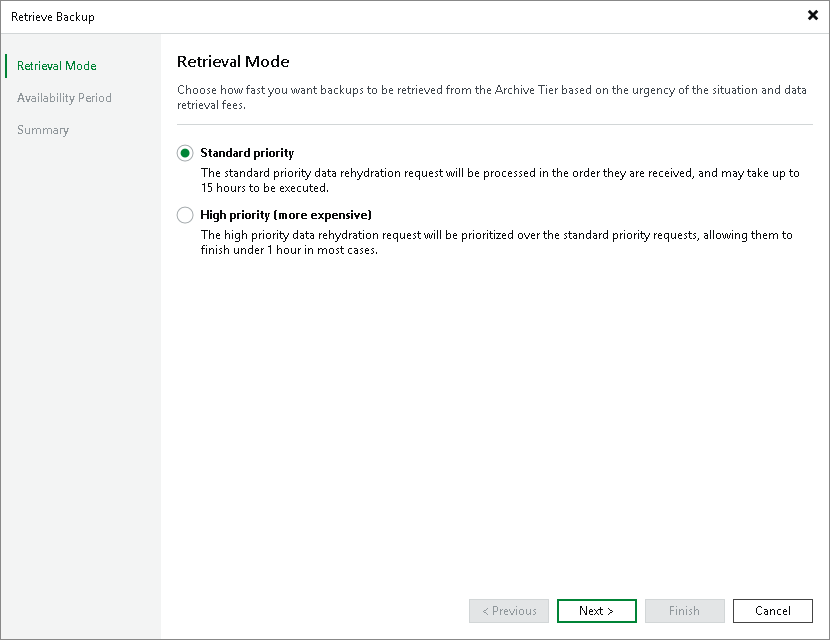Click the '15 hours to be executed' description
The width and height of the screenshot is (830, 640).
coord(500,181)
